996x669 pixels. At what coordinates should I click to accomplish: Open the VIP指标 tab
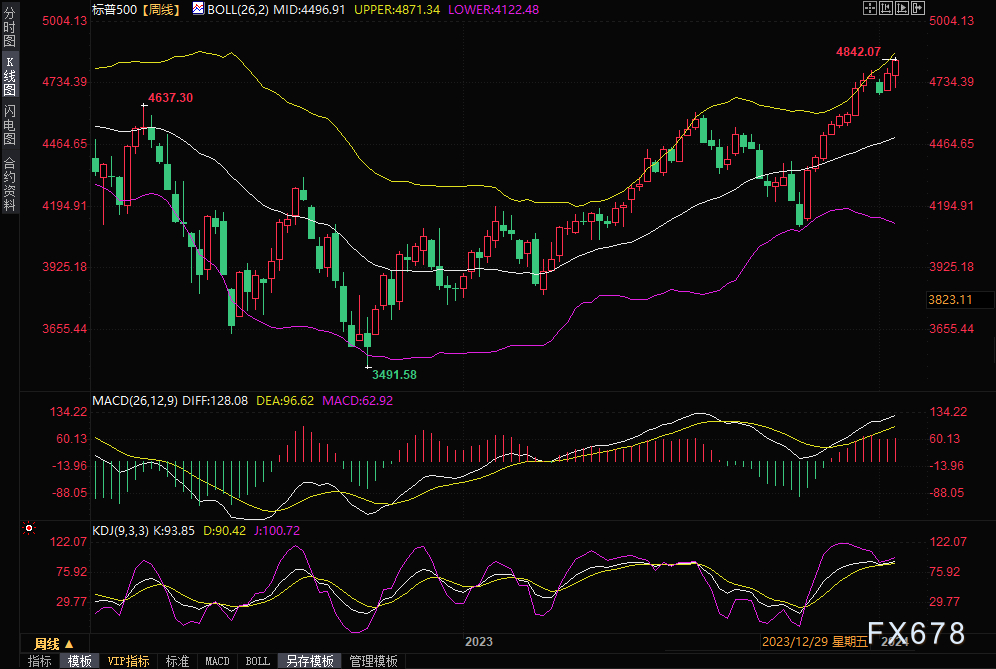[x=128, y=661]
